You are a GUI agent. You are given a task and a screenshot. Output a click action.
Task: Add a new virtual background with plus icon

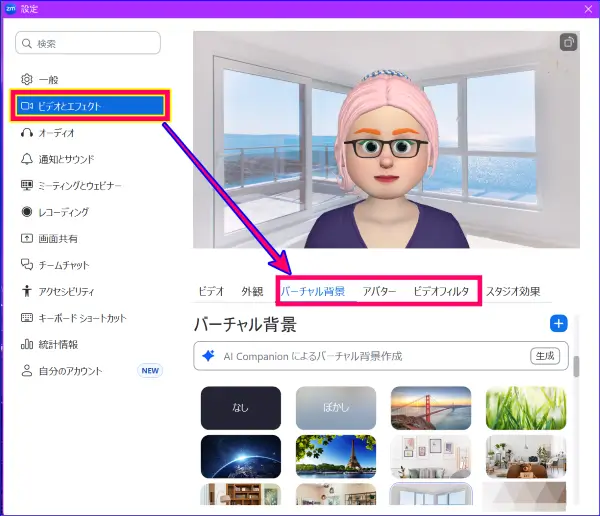pyautogui.click(x=558, y=324)
